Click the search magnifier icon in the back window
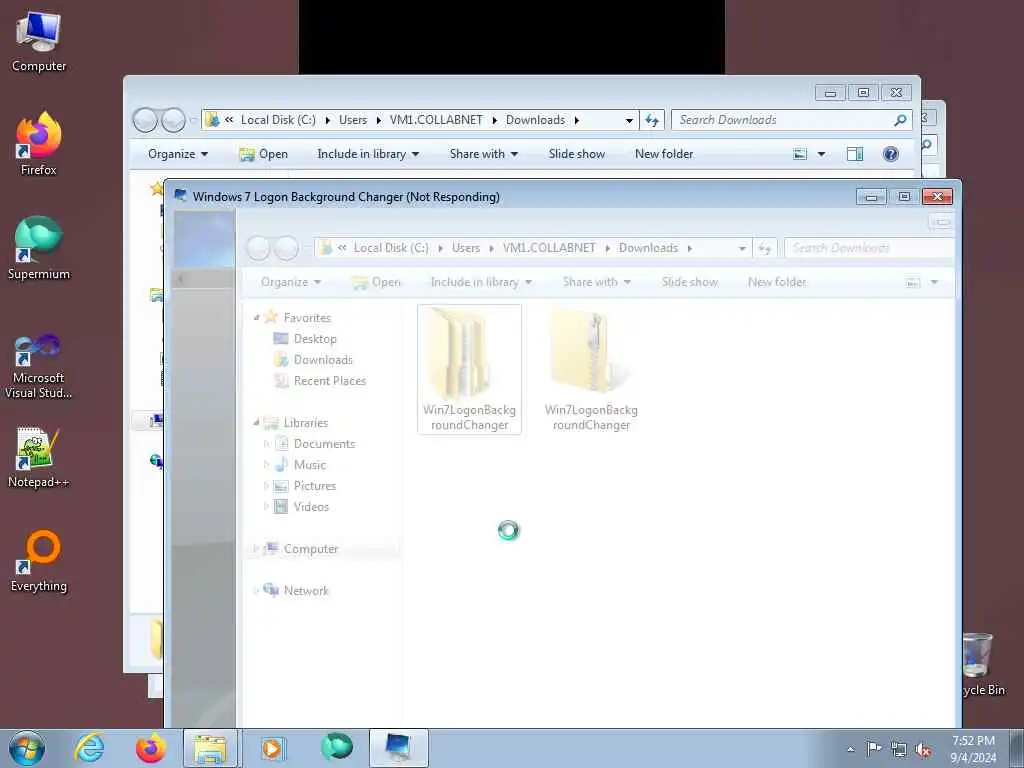The height and width of the screenshot is (768, 1024). 901,120
